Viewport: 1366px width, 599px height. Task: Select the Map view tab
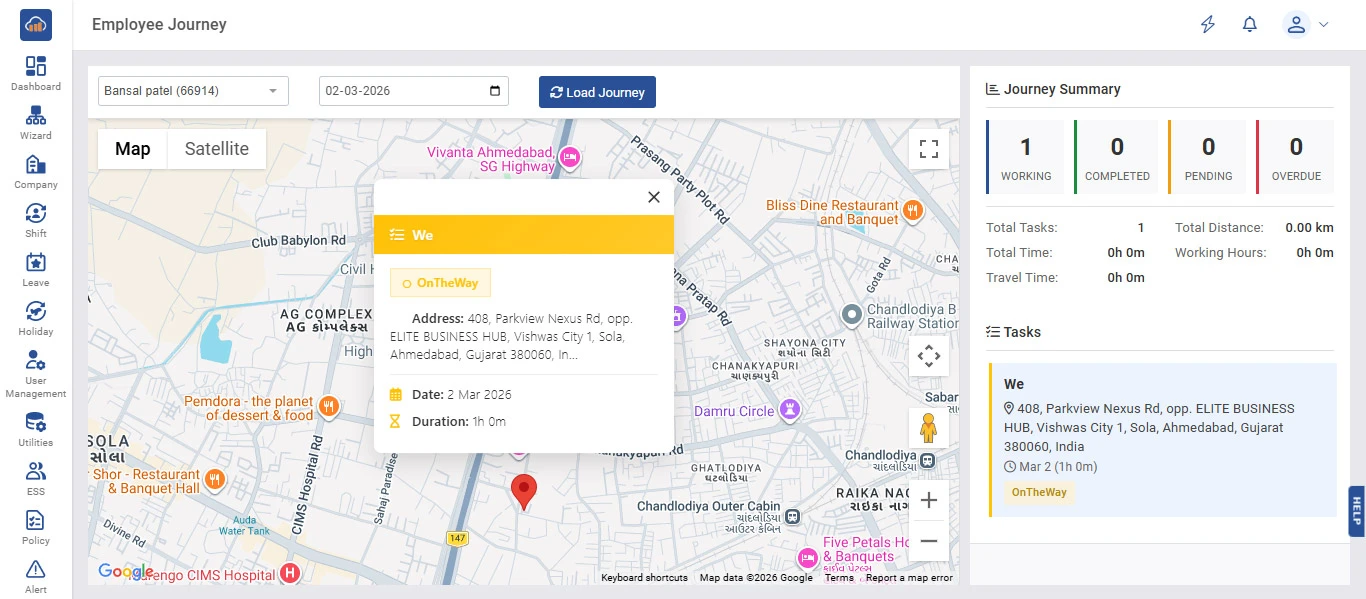pos(132,149)
